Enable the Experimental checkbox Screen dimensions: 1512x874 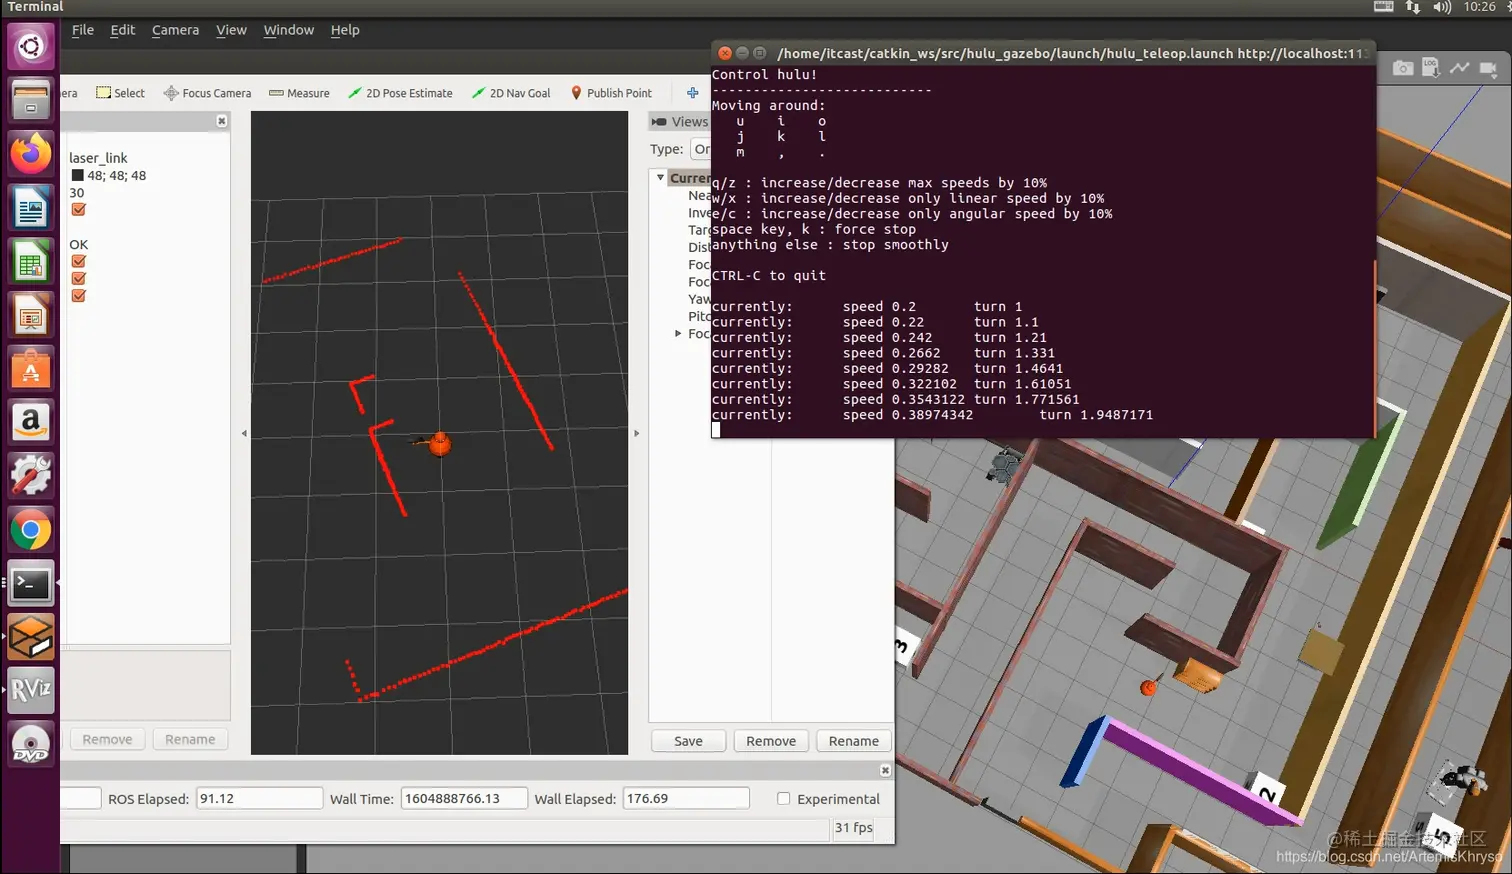click(784, 799)
